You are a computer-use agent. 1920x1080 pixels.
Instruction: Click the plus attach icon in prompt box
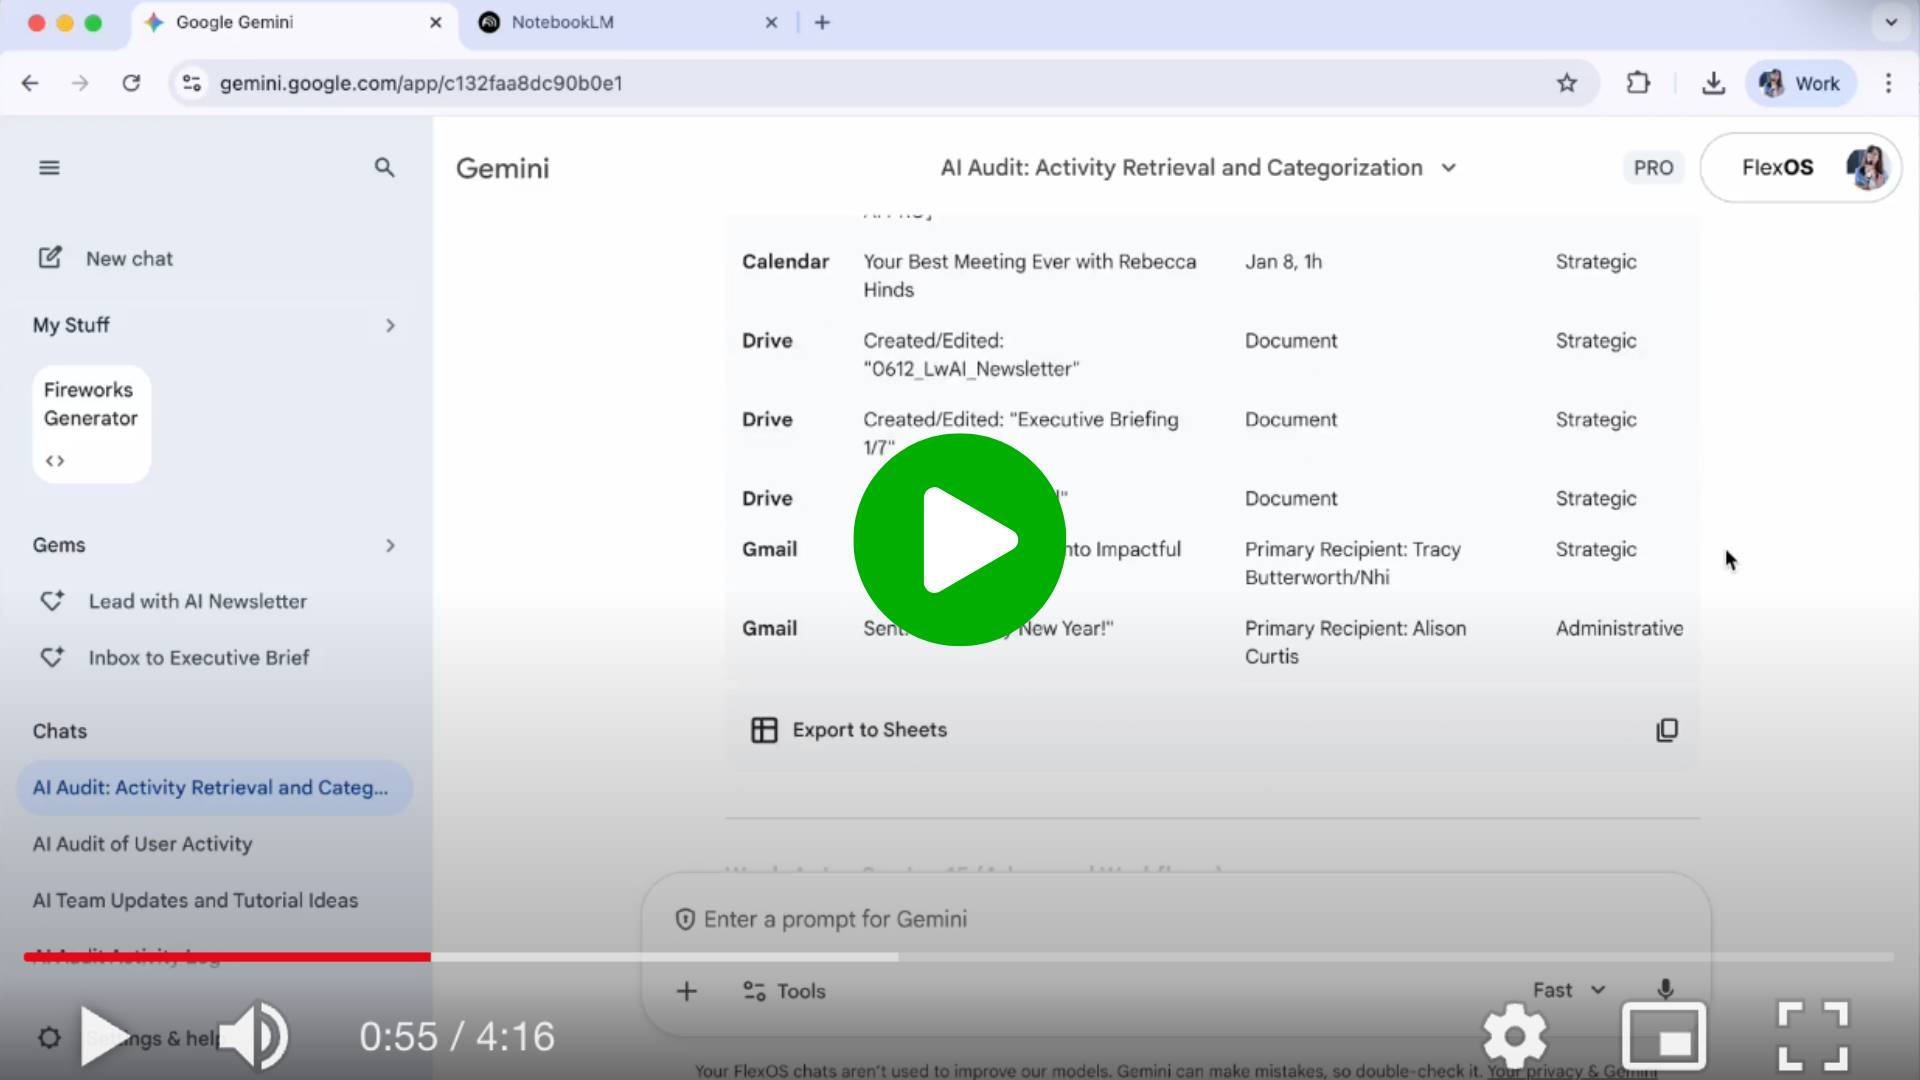686,991
